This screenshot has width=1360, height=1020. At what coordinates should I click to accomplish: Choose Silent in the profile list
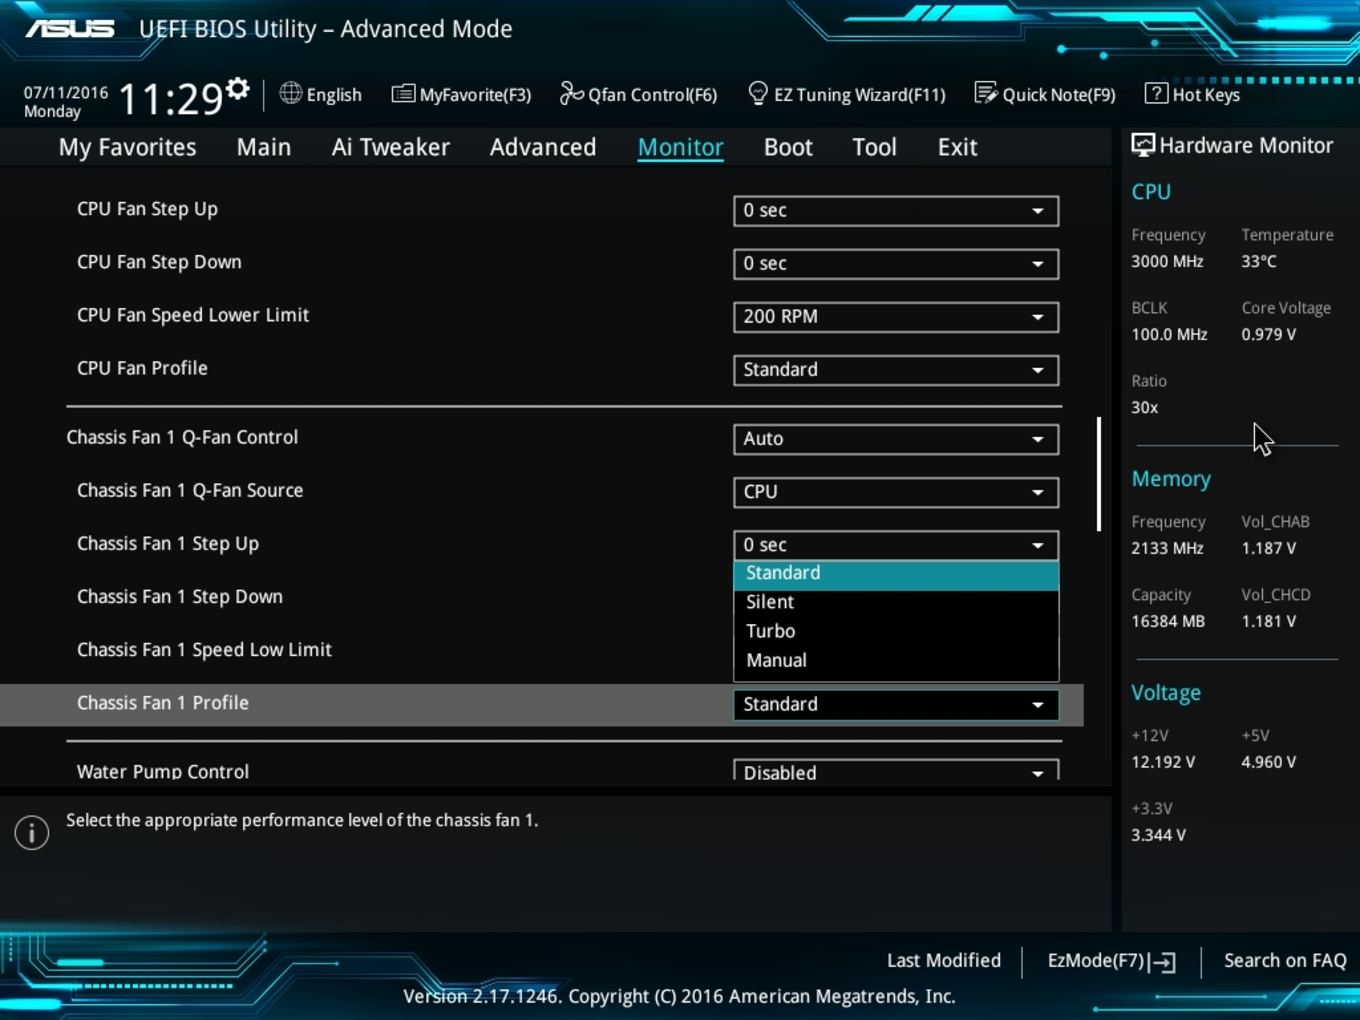(x=896, y=602)
